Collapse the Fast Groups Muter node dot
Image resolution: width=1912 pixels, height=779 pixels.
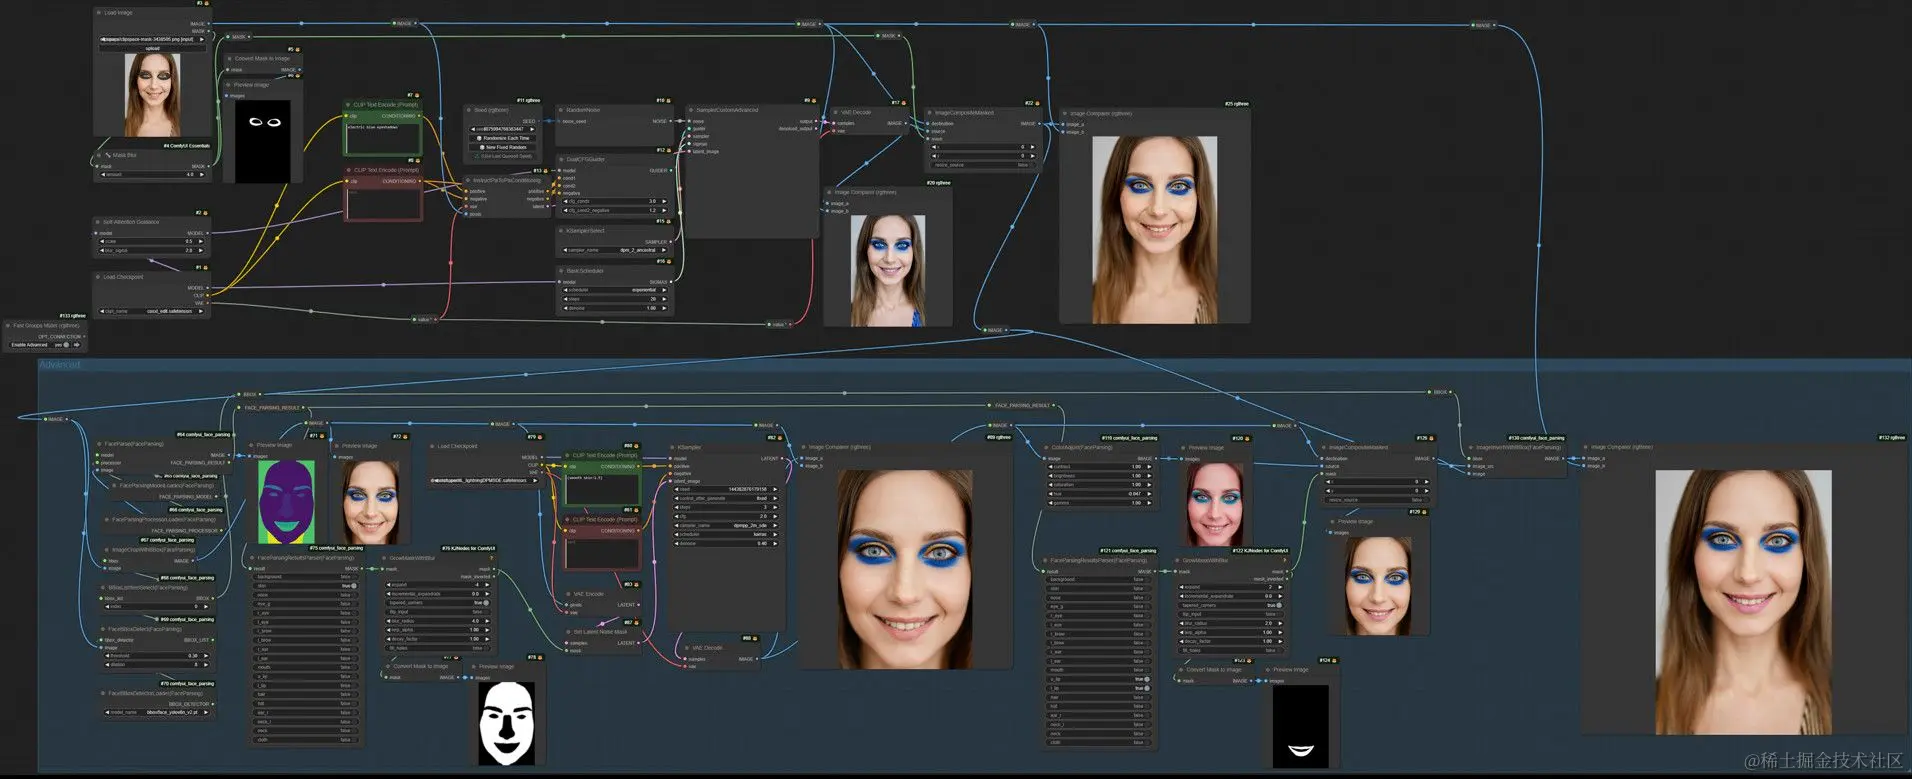tap(8, 325)
